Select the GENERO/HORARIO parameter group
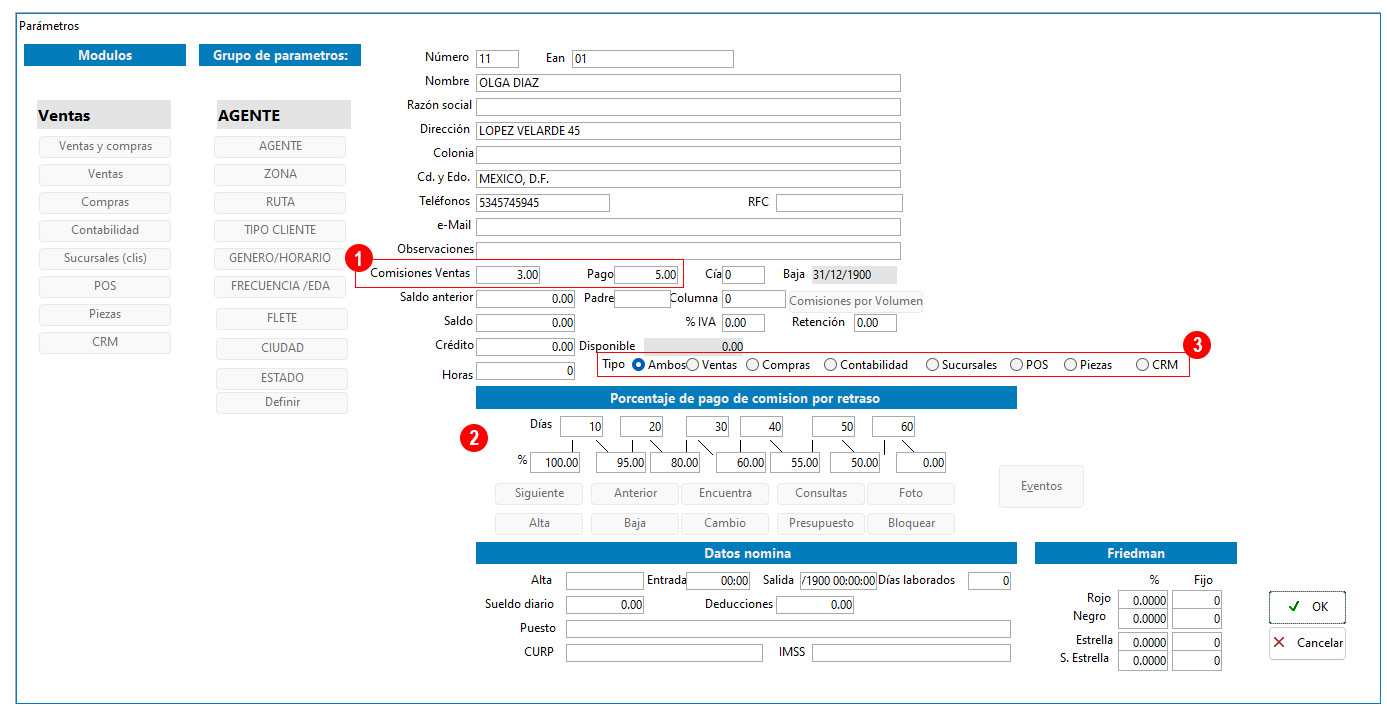Viewport: 1387px width, 712px height. (x=280, y=258)
